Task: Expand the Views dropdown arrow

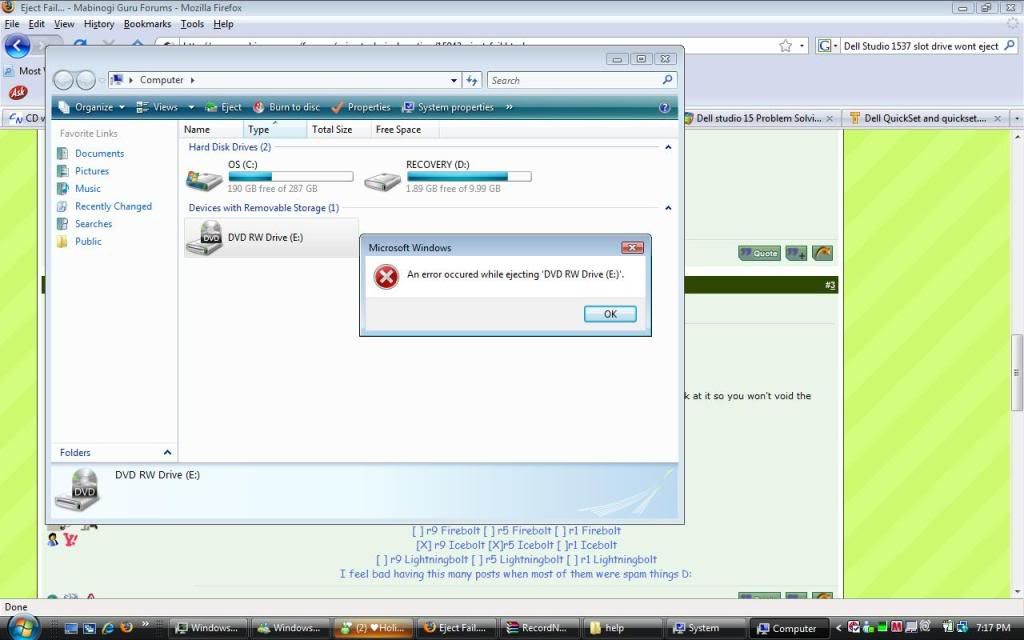Action: [x=191, y=107]
